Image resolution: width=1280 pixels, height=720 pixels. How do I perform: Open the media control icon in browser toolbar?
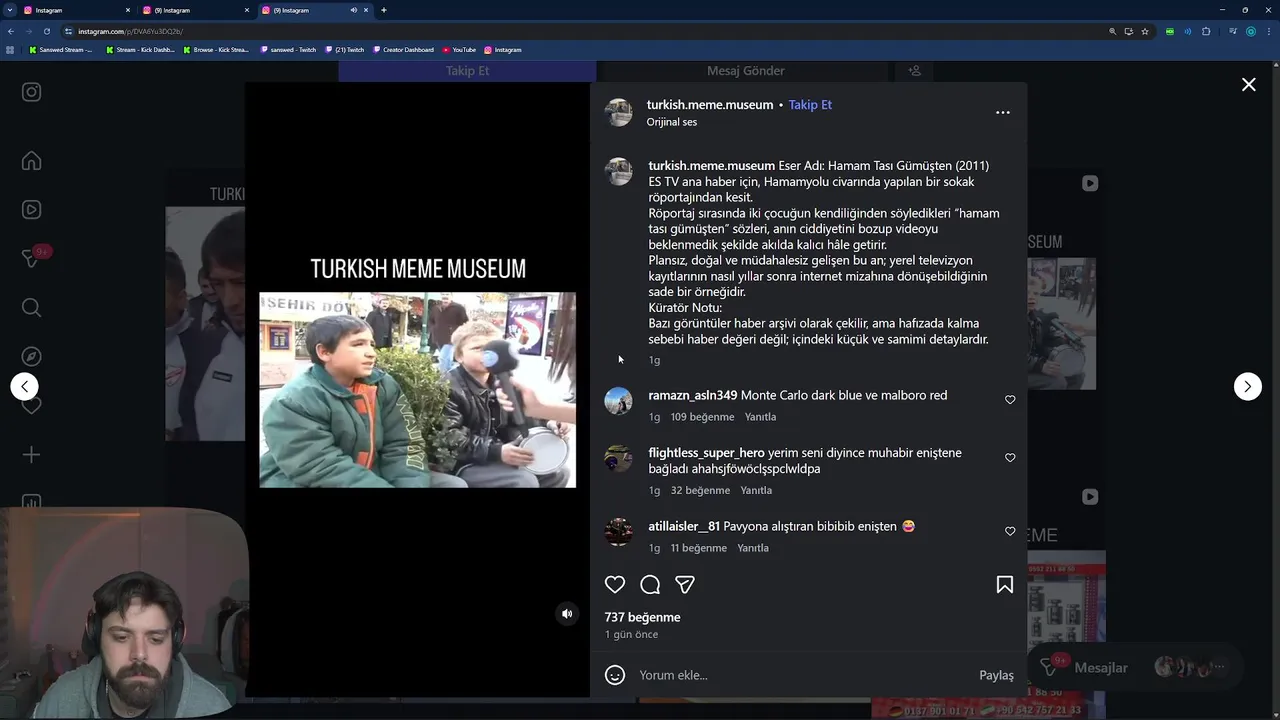point(1233,31)
